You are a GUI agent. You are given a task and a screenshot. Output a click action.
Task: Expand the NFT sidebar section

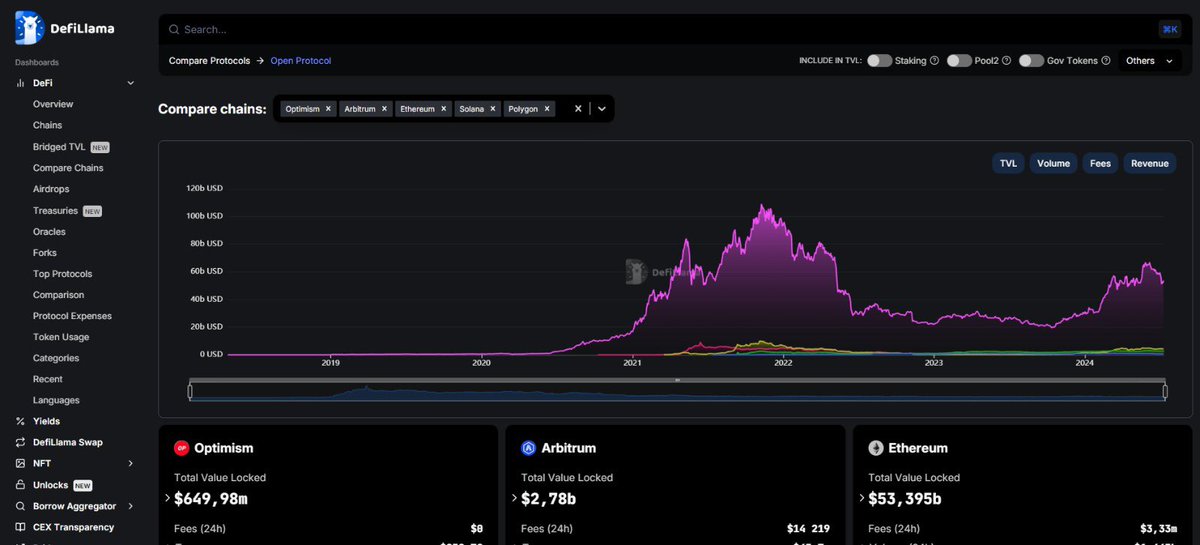click(x=131, y=464)
